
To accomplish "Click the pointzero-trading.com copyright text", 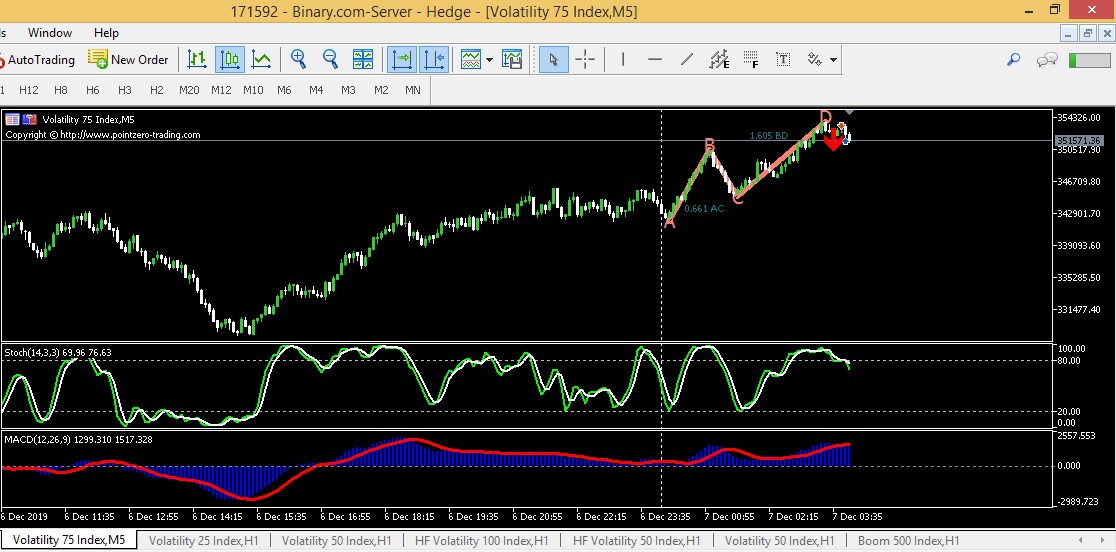I will tap(103, 134).
